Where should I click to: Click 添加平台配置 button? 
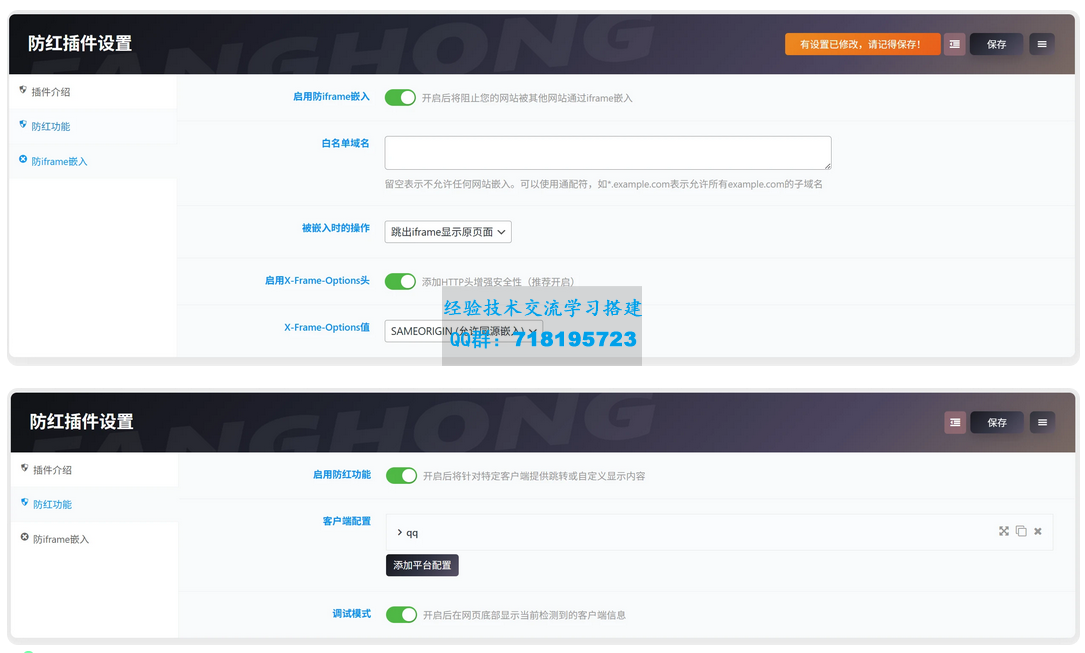tap(422, 565)
